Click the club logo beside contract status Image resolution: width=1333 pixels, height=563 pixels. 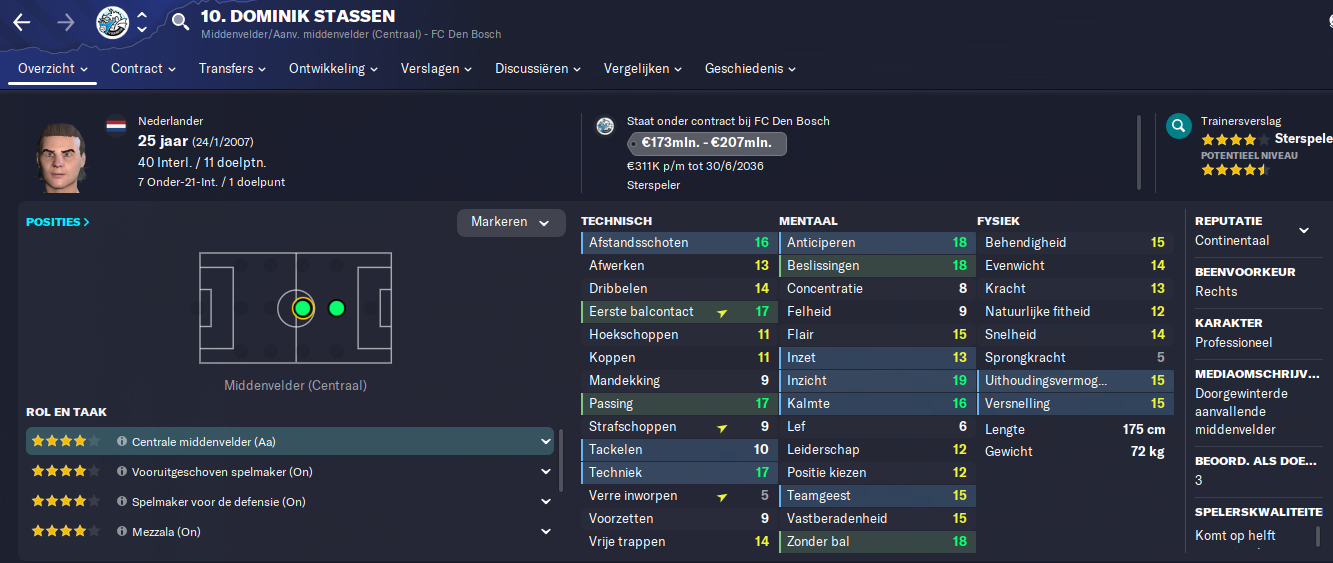point(604,126)
